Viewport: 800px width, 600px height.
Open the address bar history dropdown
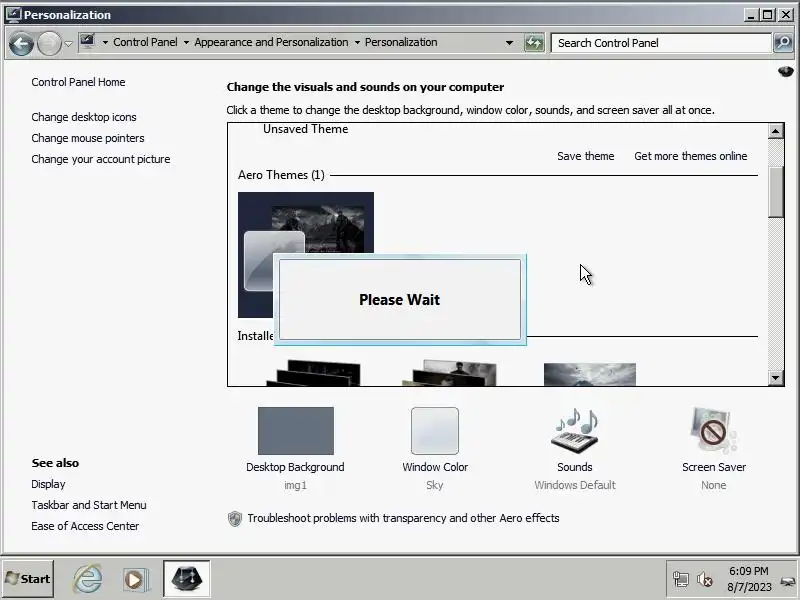click(x=509, y=43)
